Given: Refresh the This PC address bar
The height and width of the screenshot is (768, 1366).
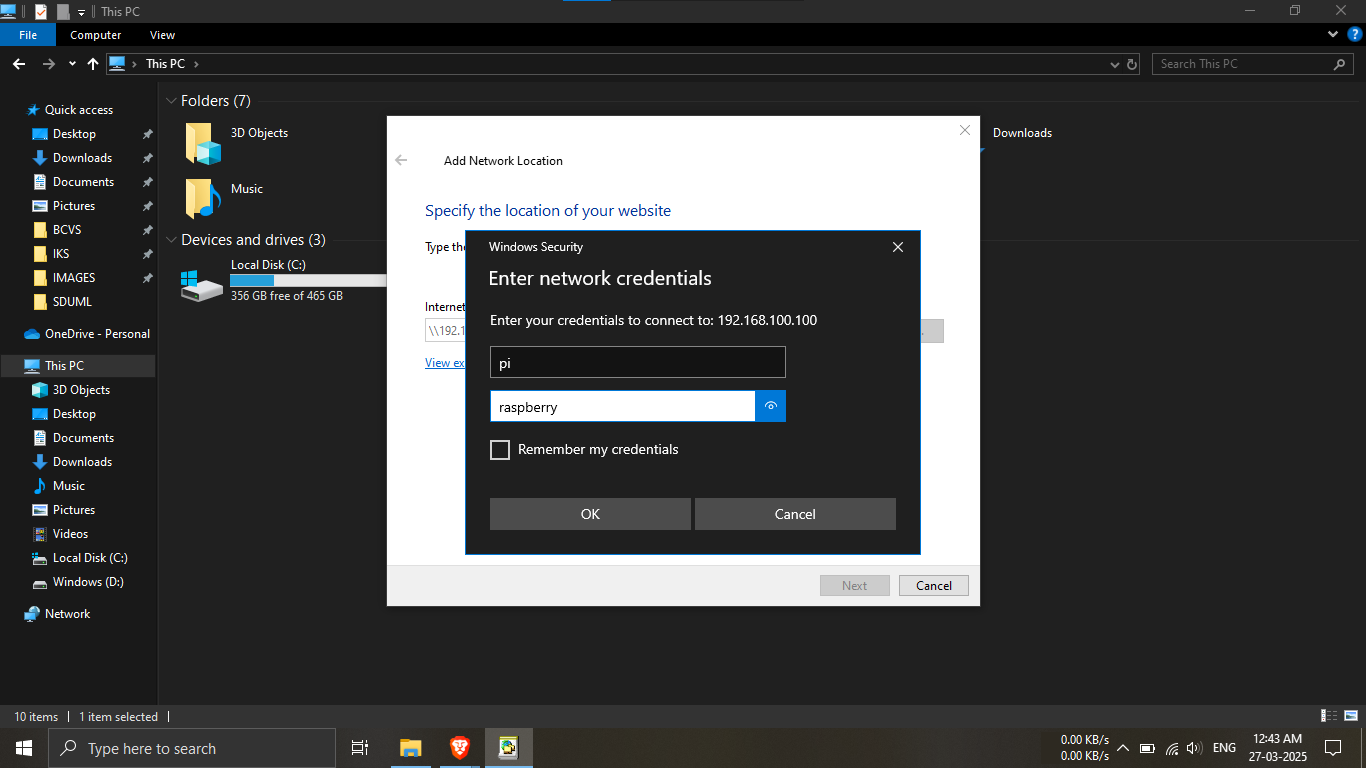Looking at the screenshot, I should pyautogui.click(x=1132, y=64).
